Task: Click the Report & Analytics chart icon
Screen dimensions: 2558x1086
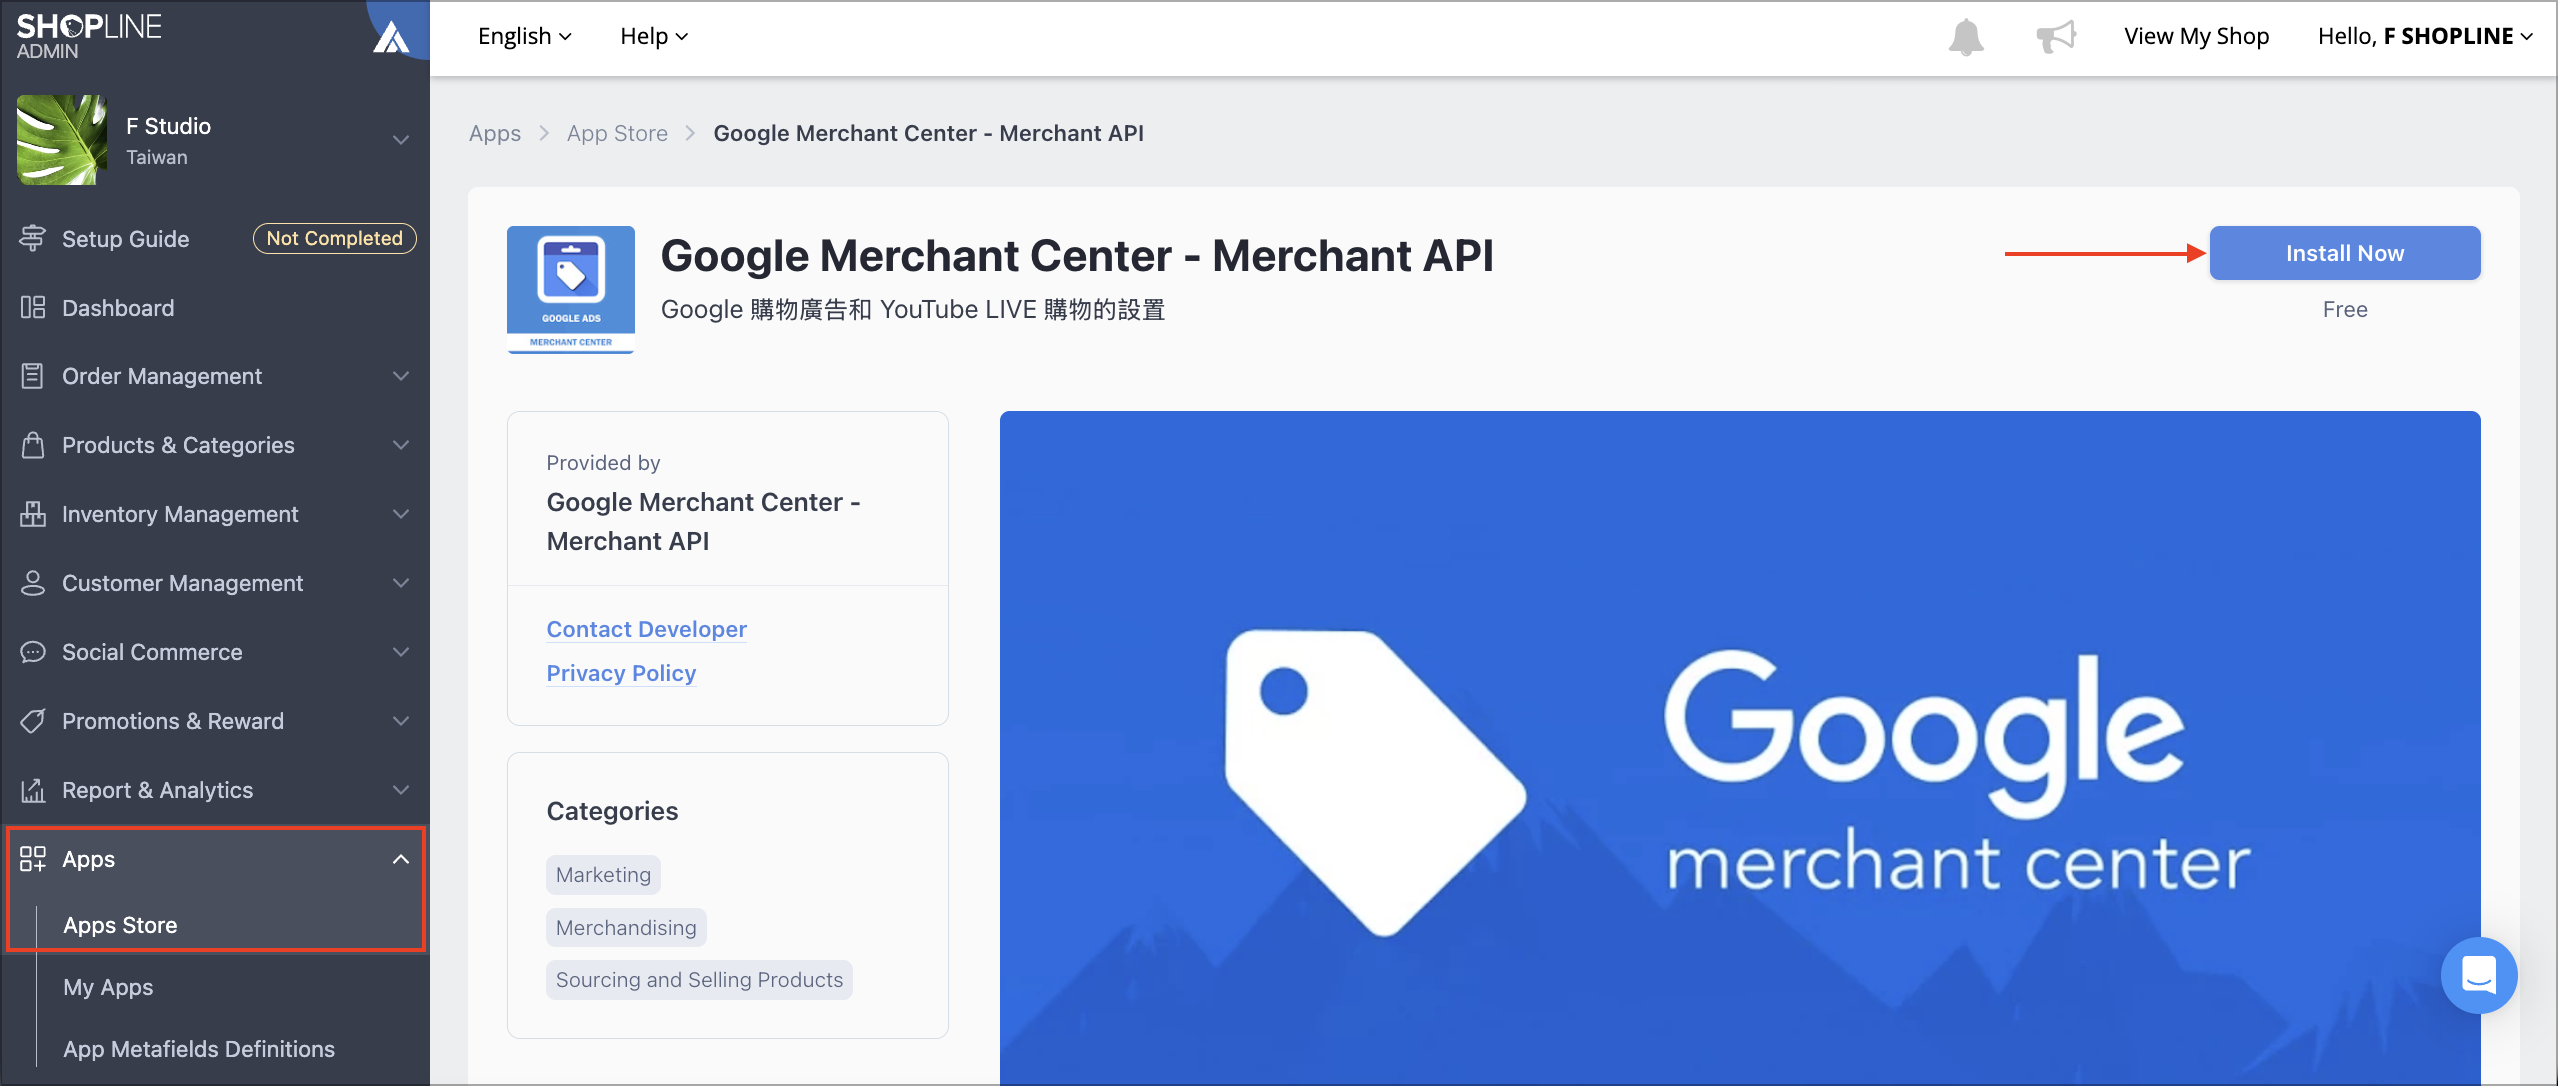Action: (x=32, y=790)
